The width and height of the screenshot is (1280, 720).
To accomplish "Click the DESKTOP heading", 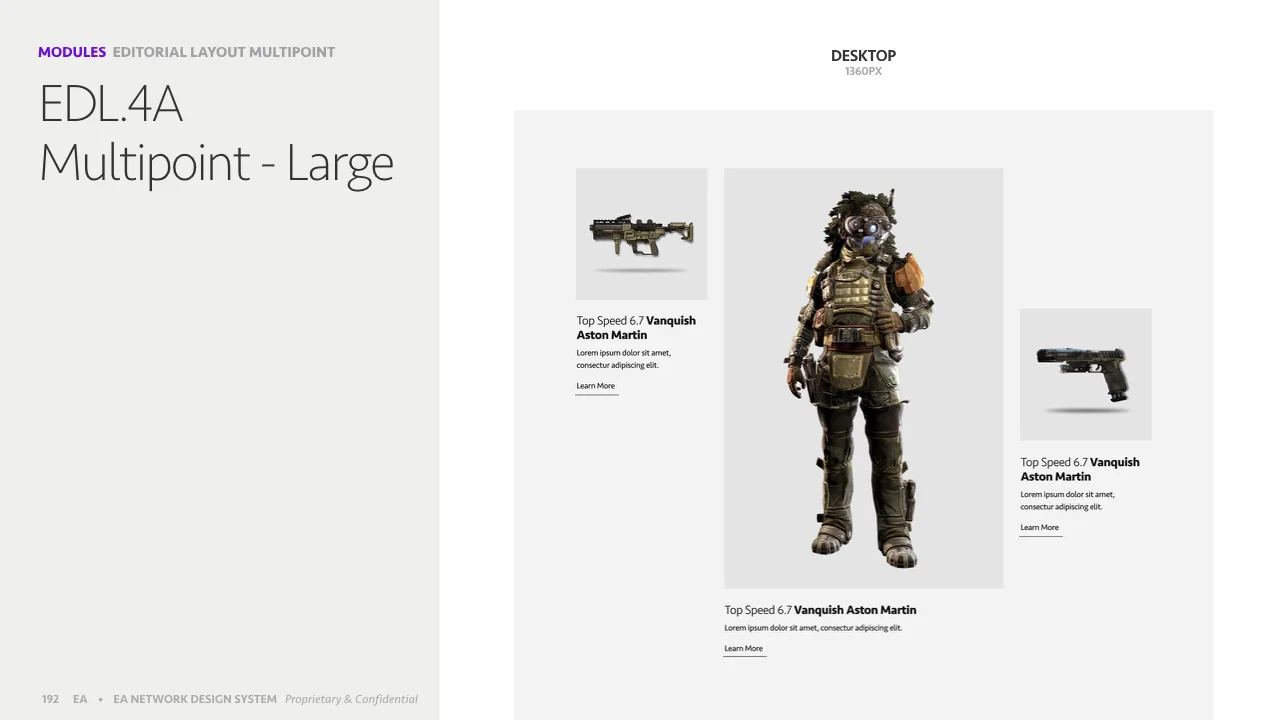I will (x=864, y=56).
